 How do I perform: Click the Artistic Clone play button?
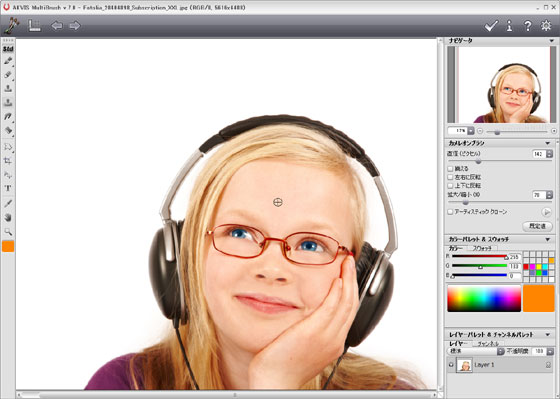(x=546, y=212)
